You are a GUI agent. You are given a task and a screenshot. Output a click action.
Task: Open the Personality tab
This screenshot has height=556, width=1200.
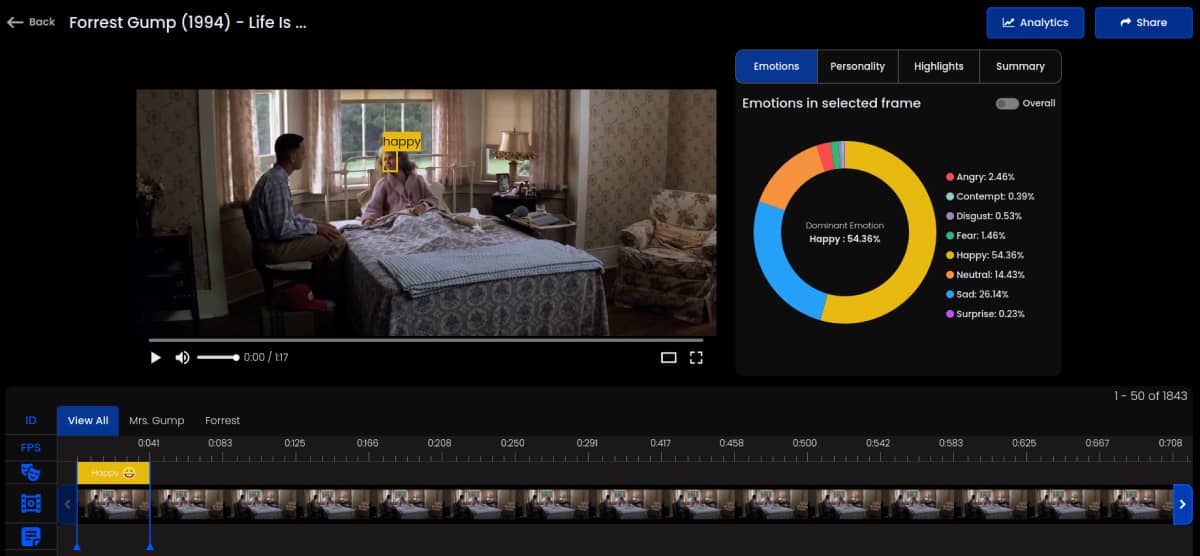857,66
